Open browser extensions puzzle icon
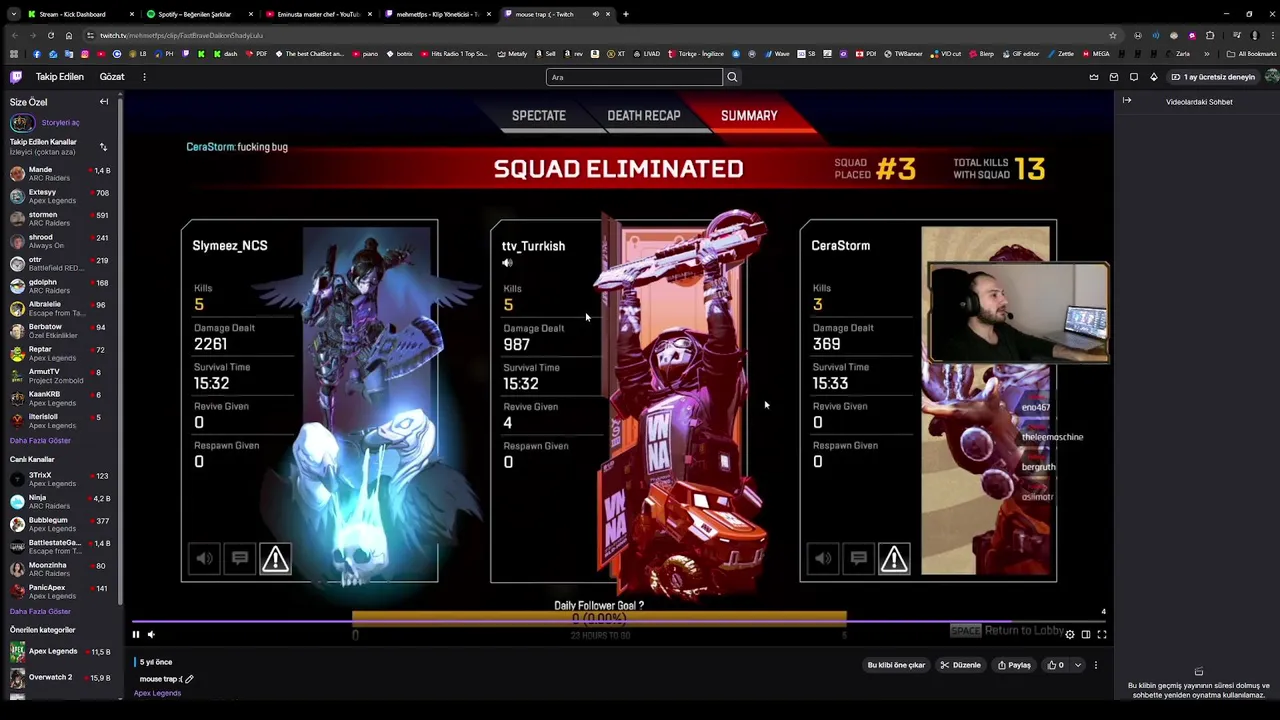Screen dimensions: 1280x720 click(x=1209, y=35)
